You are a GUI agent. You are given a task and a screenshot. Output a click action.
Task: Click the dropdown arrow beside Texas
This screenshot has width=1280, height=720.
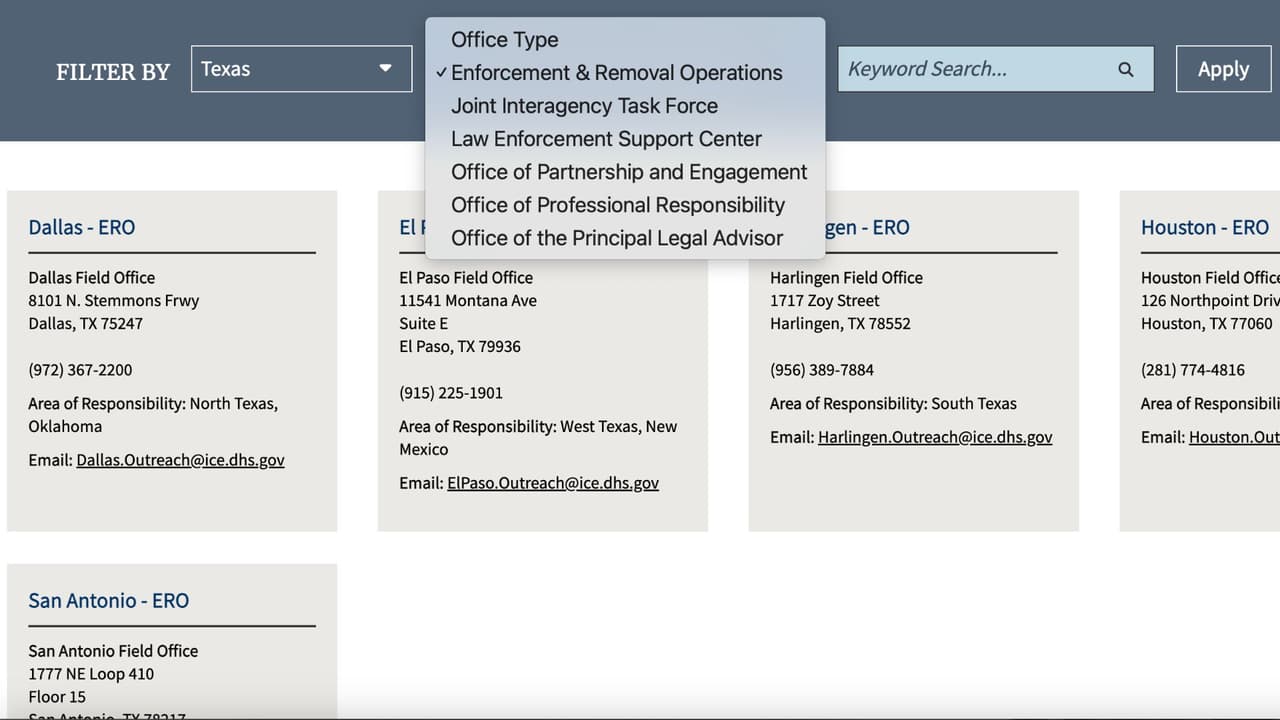point(385,69)
